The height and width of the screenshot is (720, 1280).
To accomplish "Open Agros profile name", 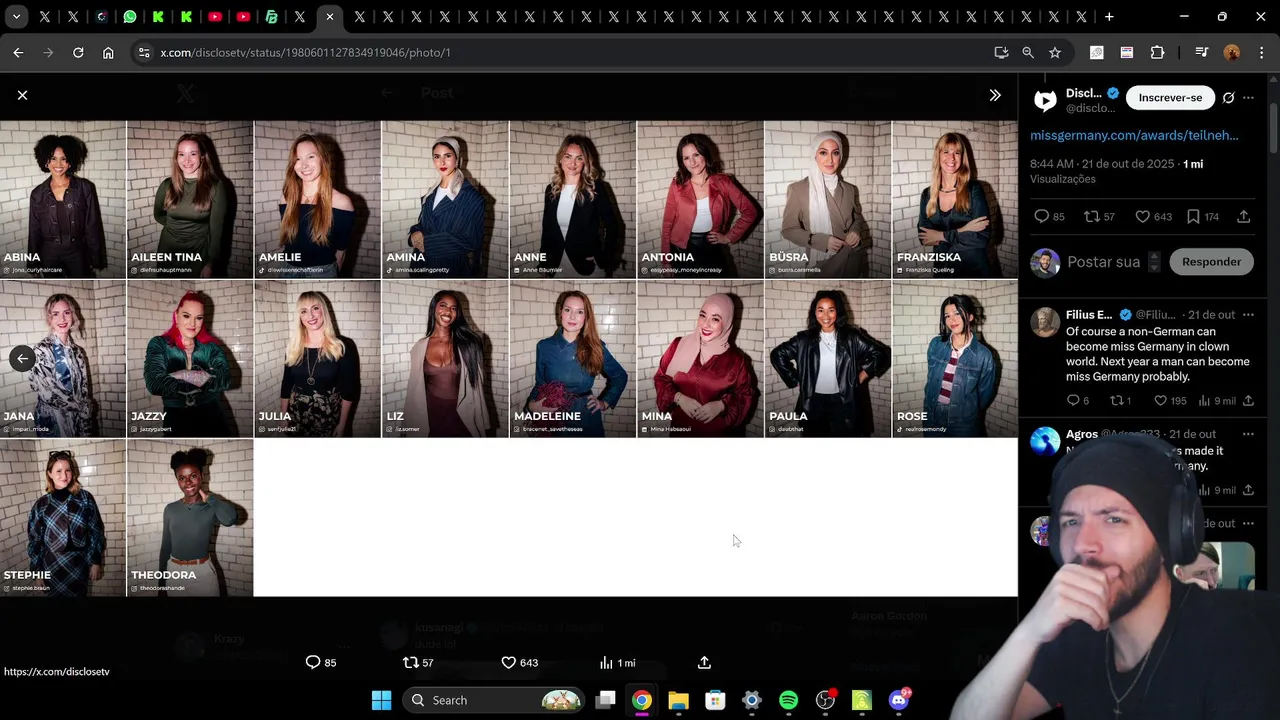I will point(1082,434).
